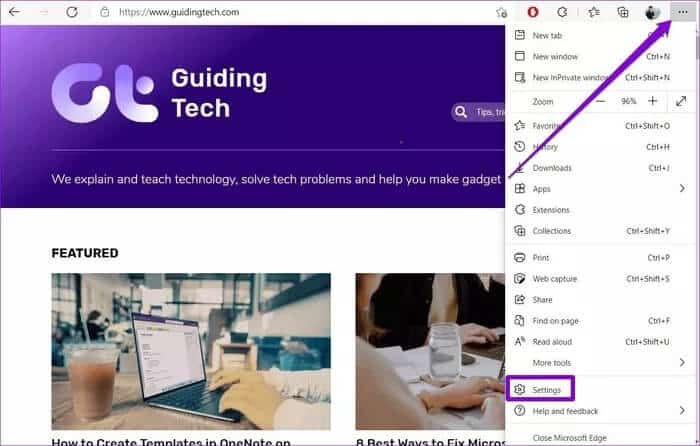Viewport: 700px width, 446px height.
Task: Reload the page with the refresh icon
Action: pyautogui.click(x=72, y=12)
